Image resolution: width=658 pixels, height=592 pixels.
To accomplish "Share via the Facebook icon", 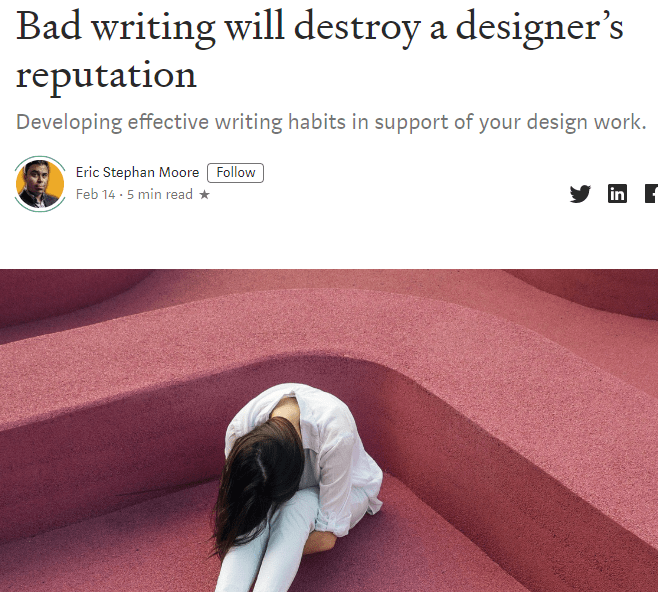I will [x=651, y=194].
